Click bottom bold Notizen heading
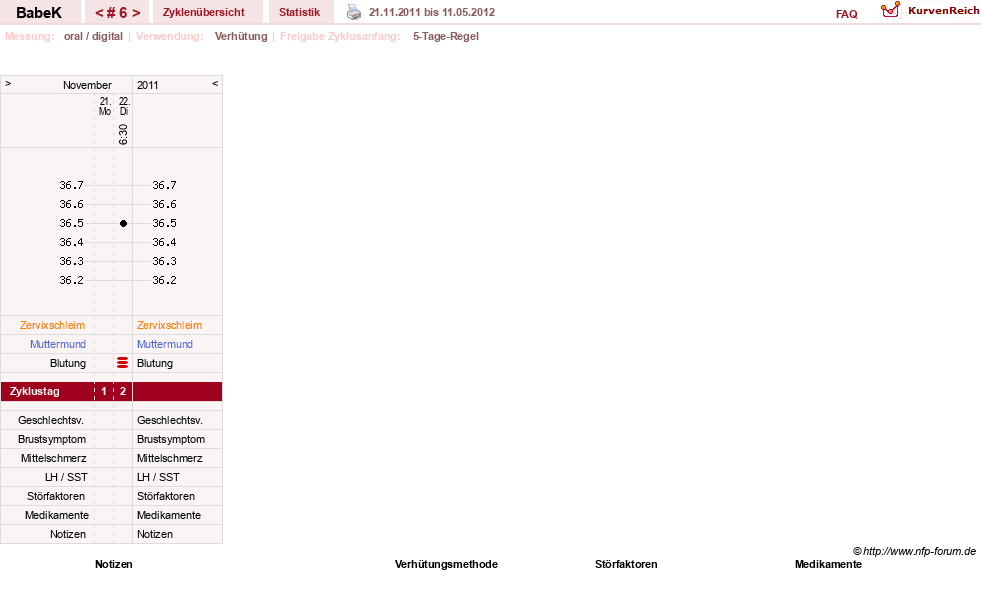This screenshot has height=603, width=981. [113, 564]
